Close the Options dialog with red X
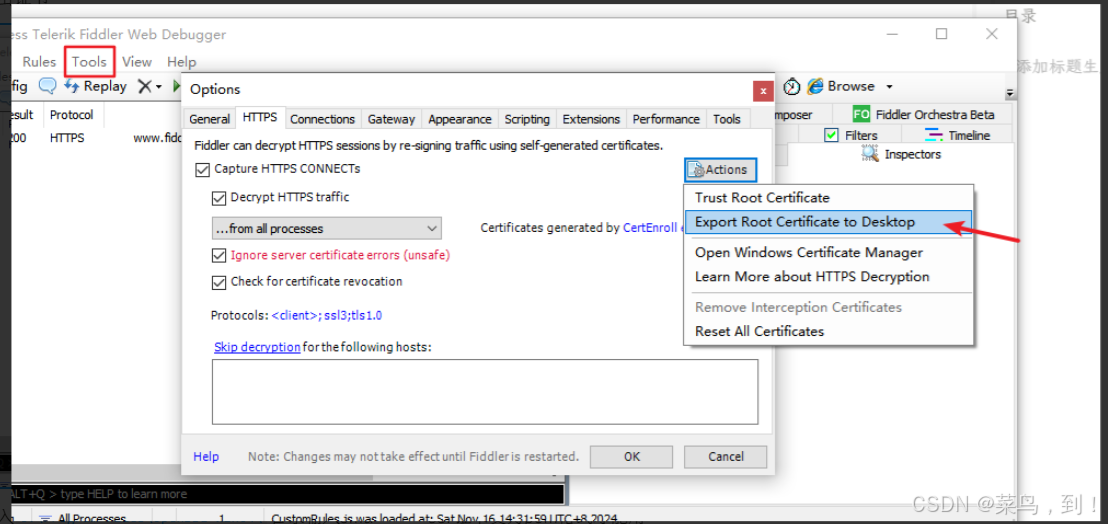 pyautogui.click(x=762, y=90)
